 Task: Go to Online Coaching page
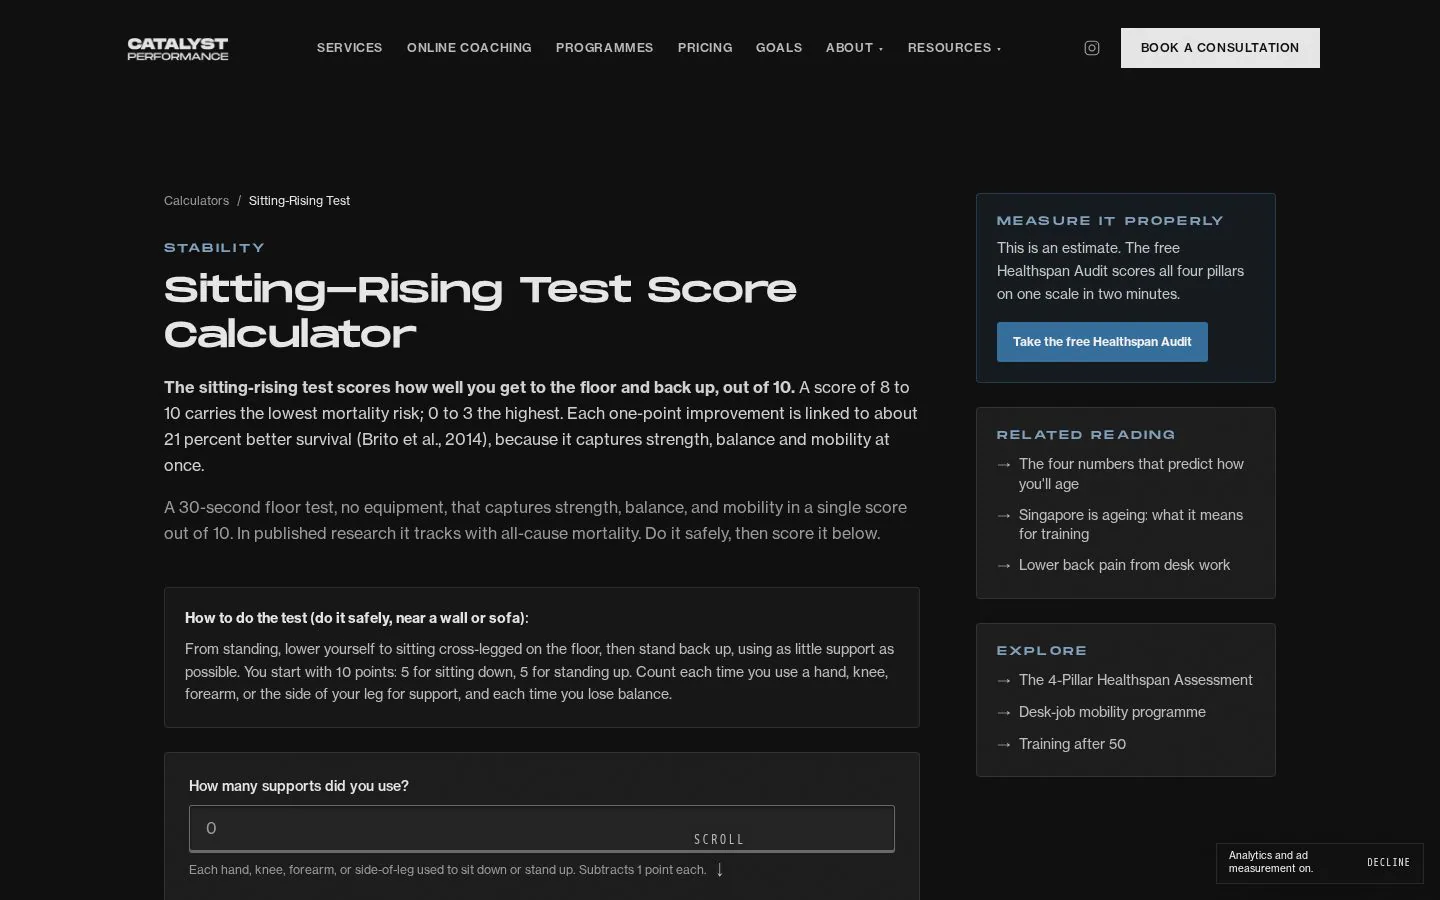click(469, 48)
